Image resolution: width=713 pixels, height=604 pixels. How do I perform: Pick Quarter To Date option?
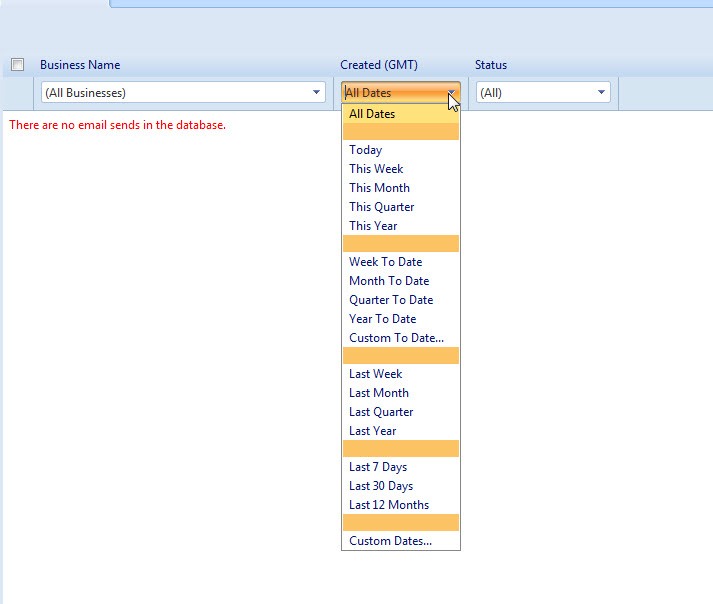391,300
